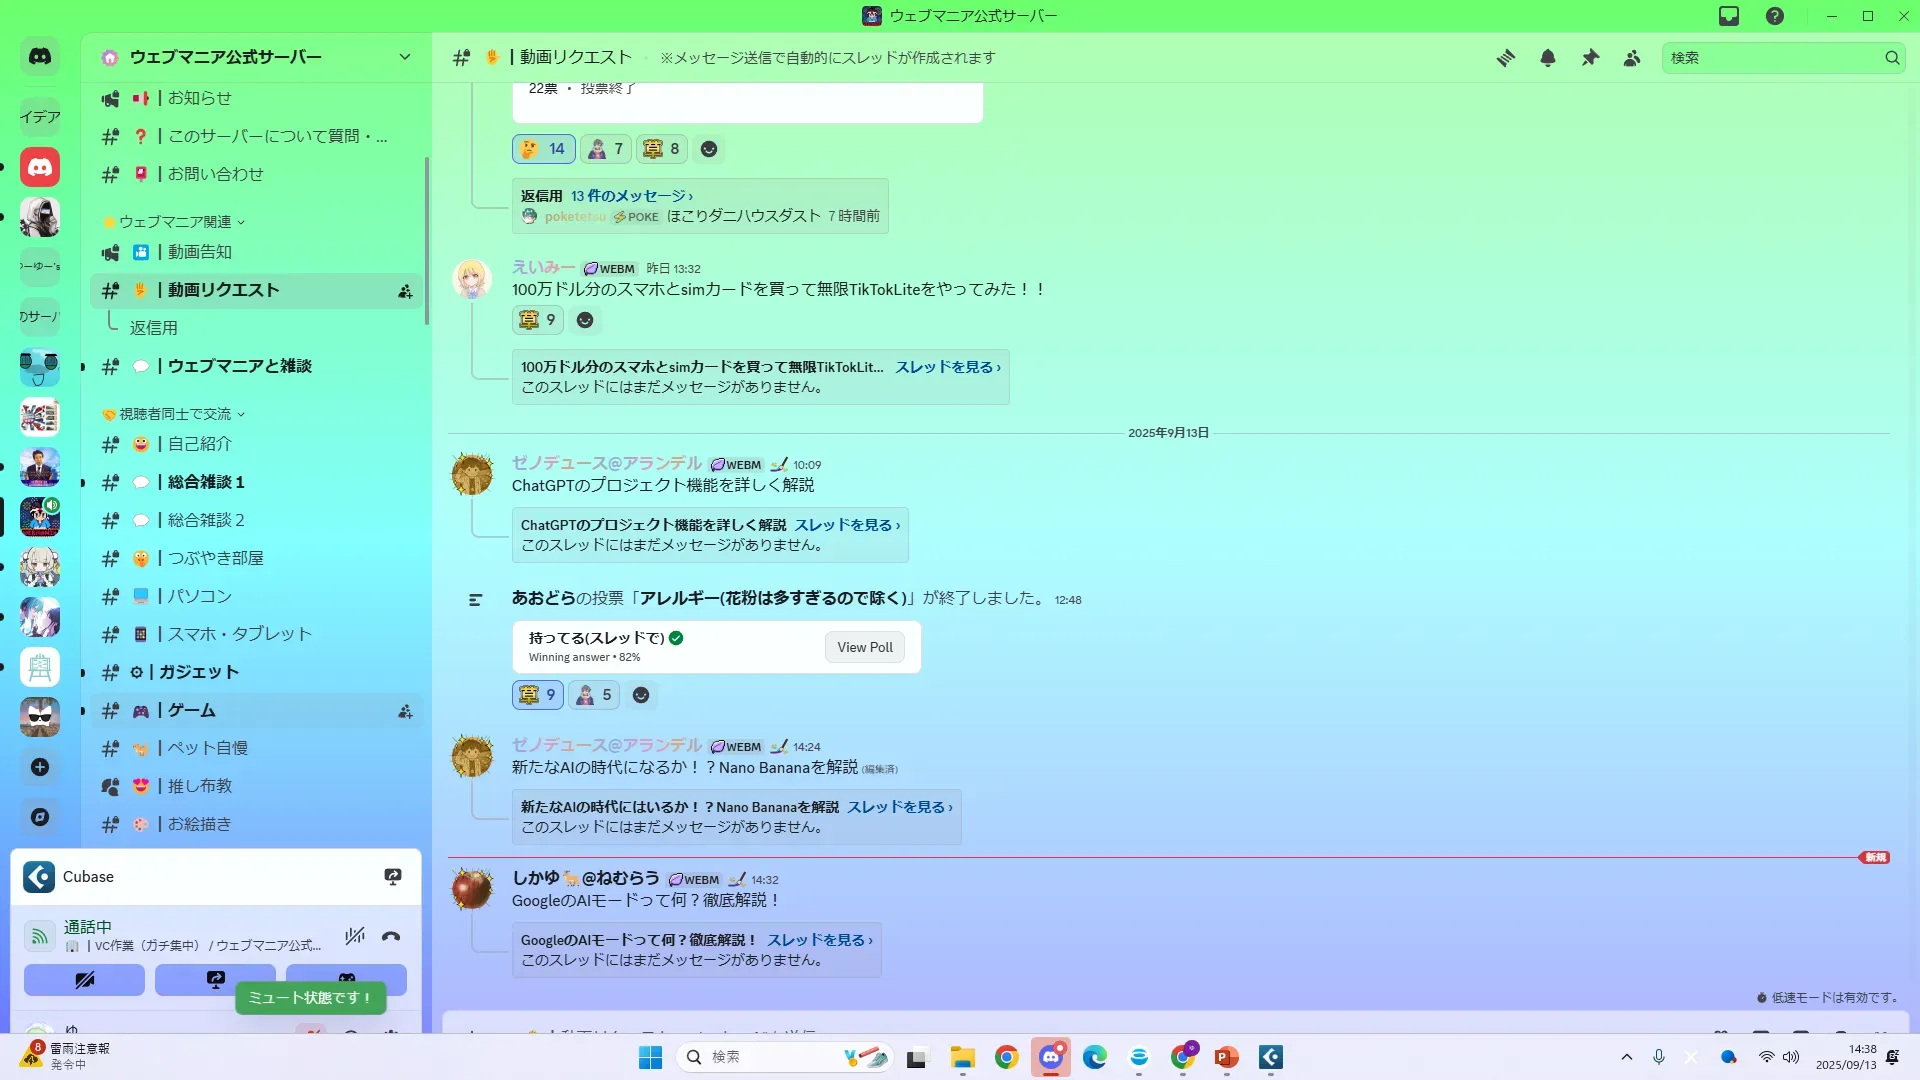The width and height of the screenshot is (1920, 1080).
Task: Toggle the thinking emoji reaction with 14
Action: point(543,149)
